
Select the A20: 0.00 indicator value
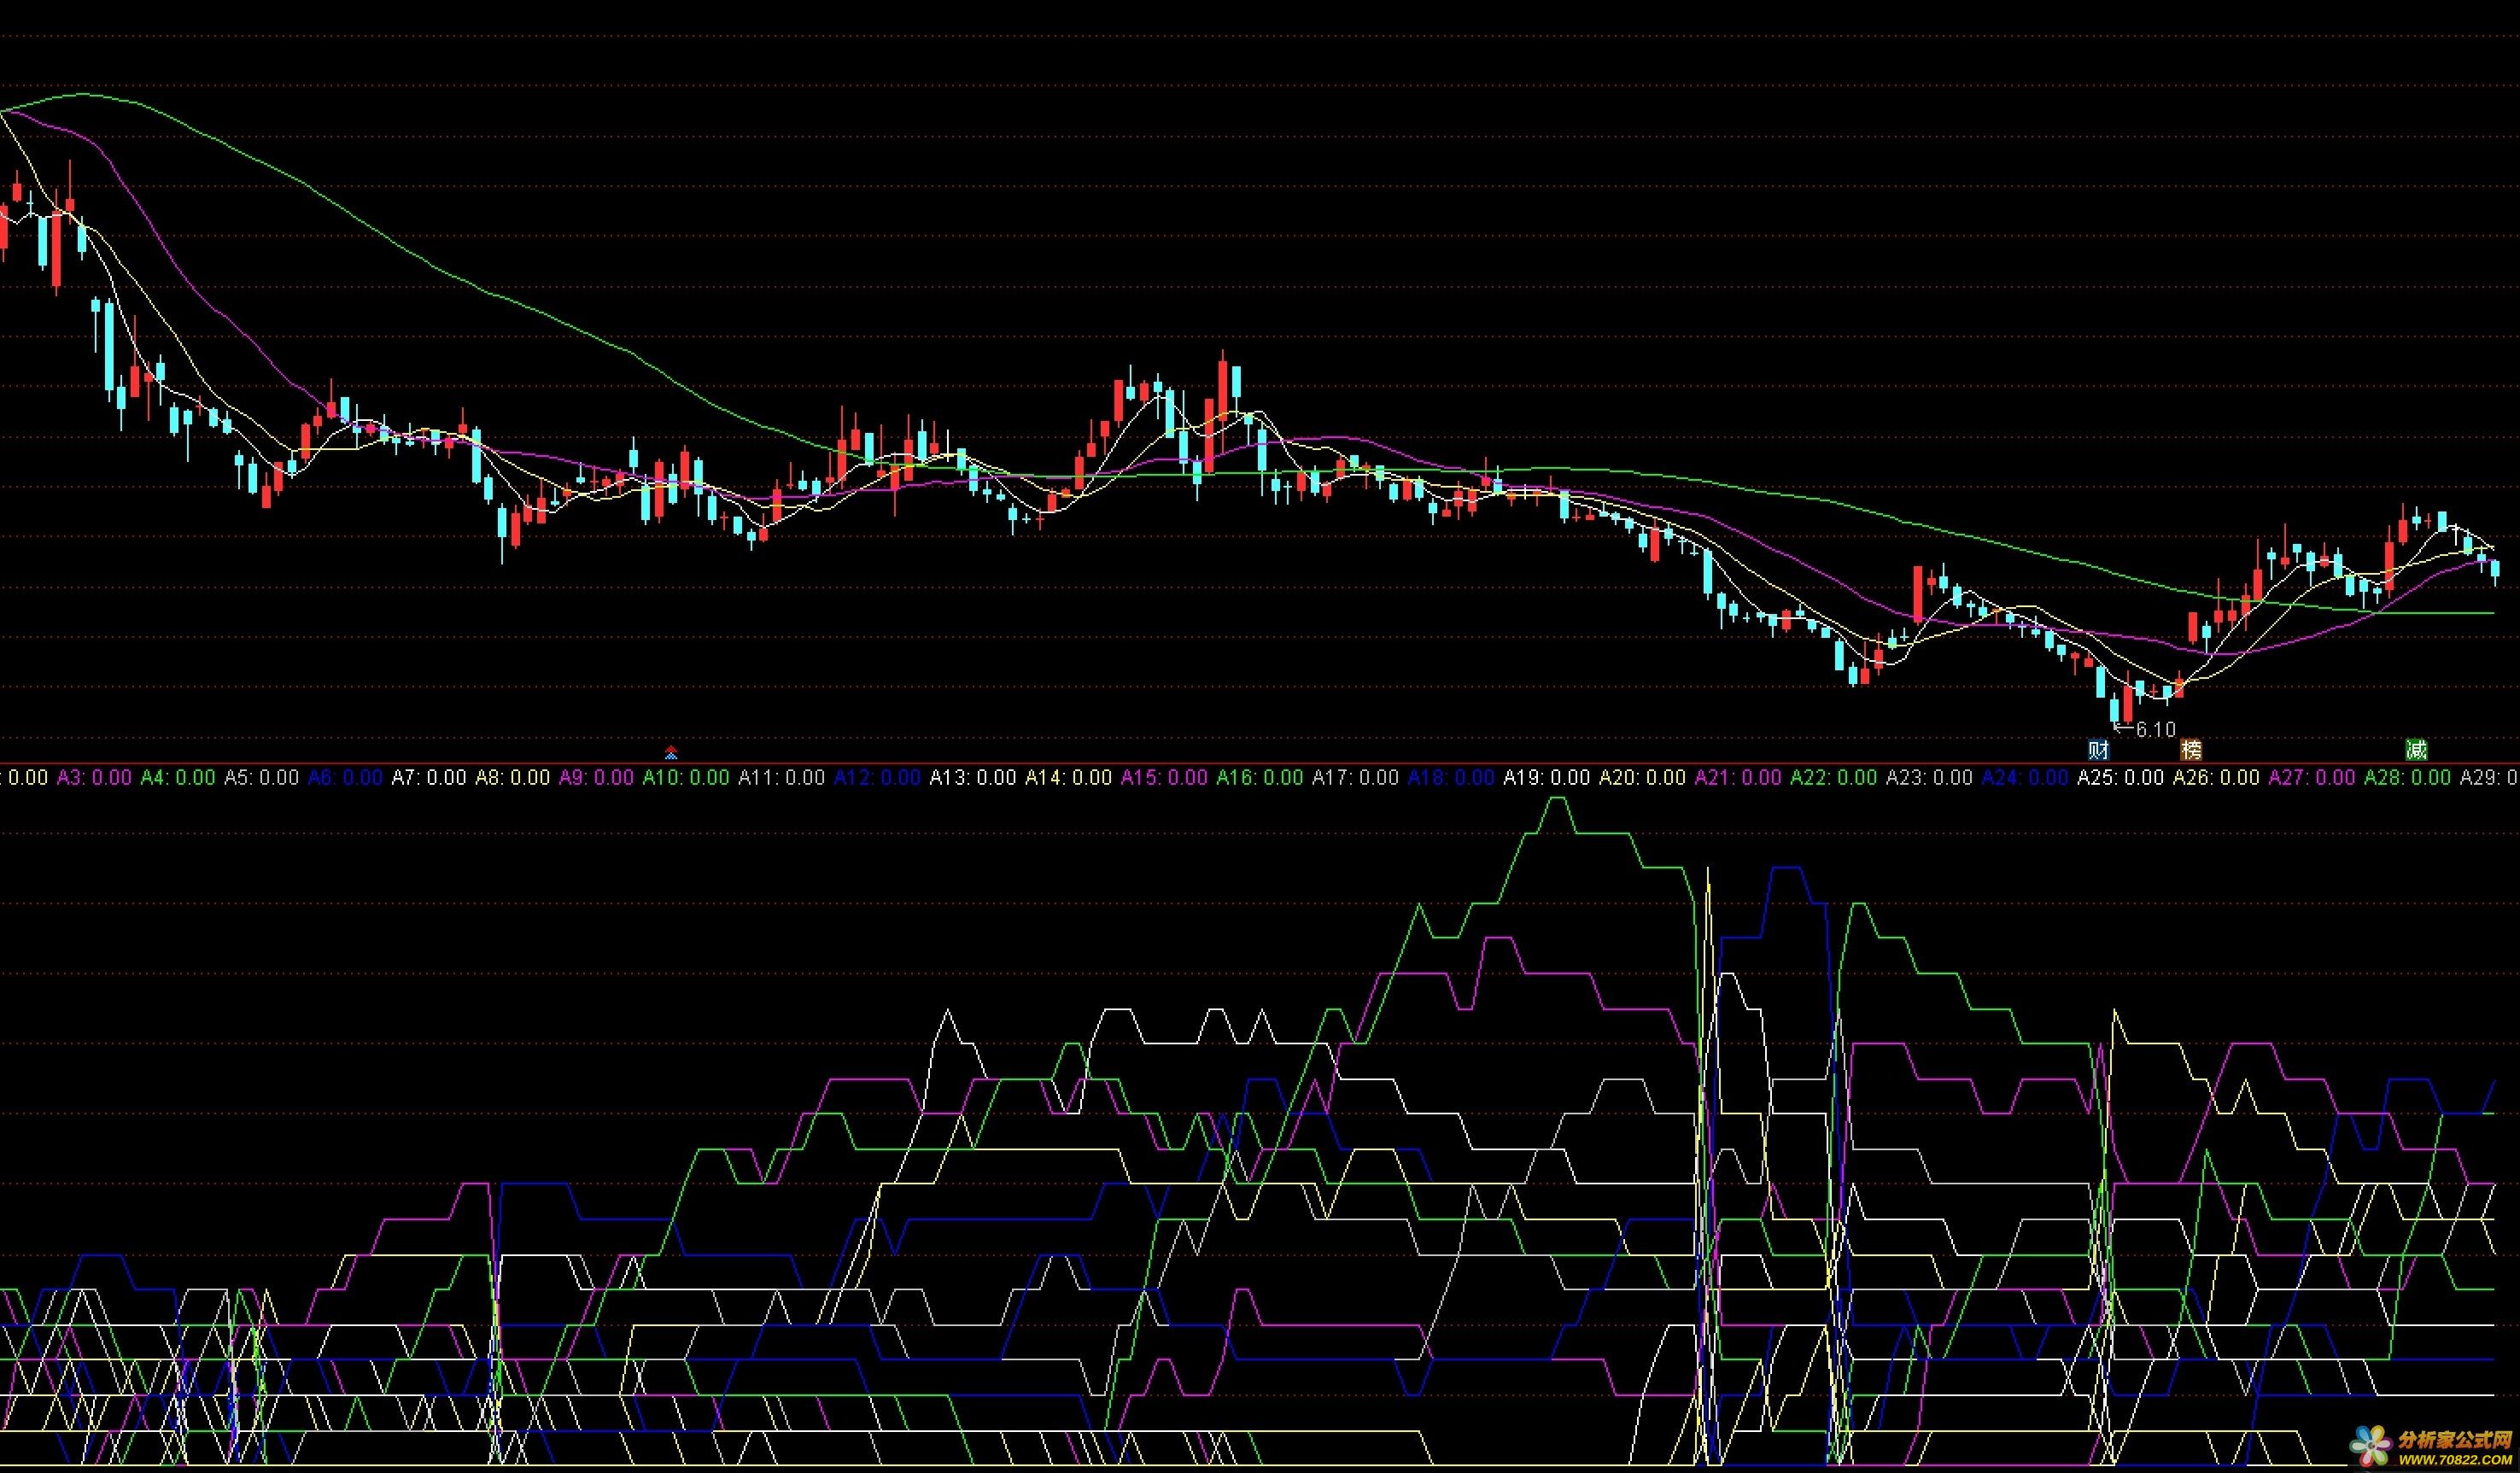coord(1642,777)
